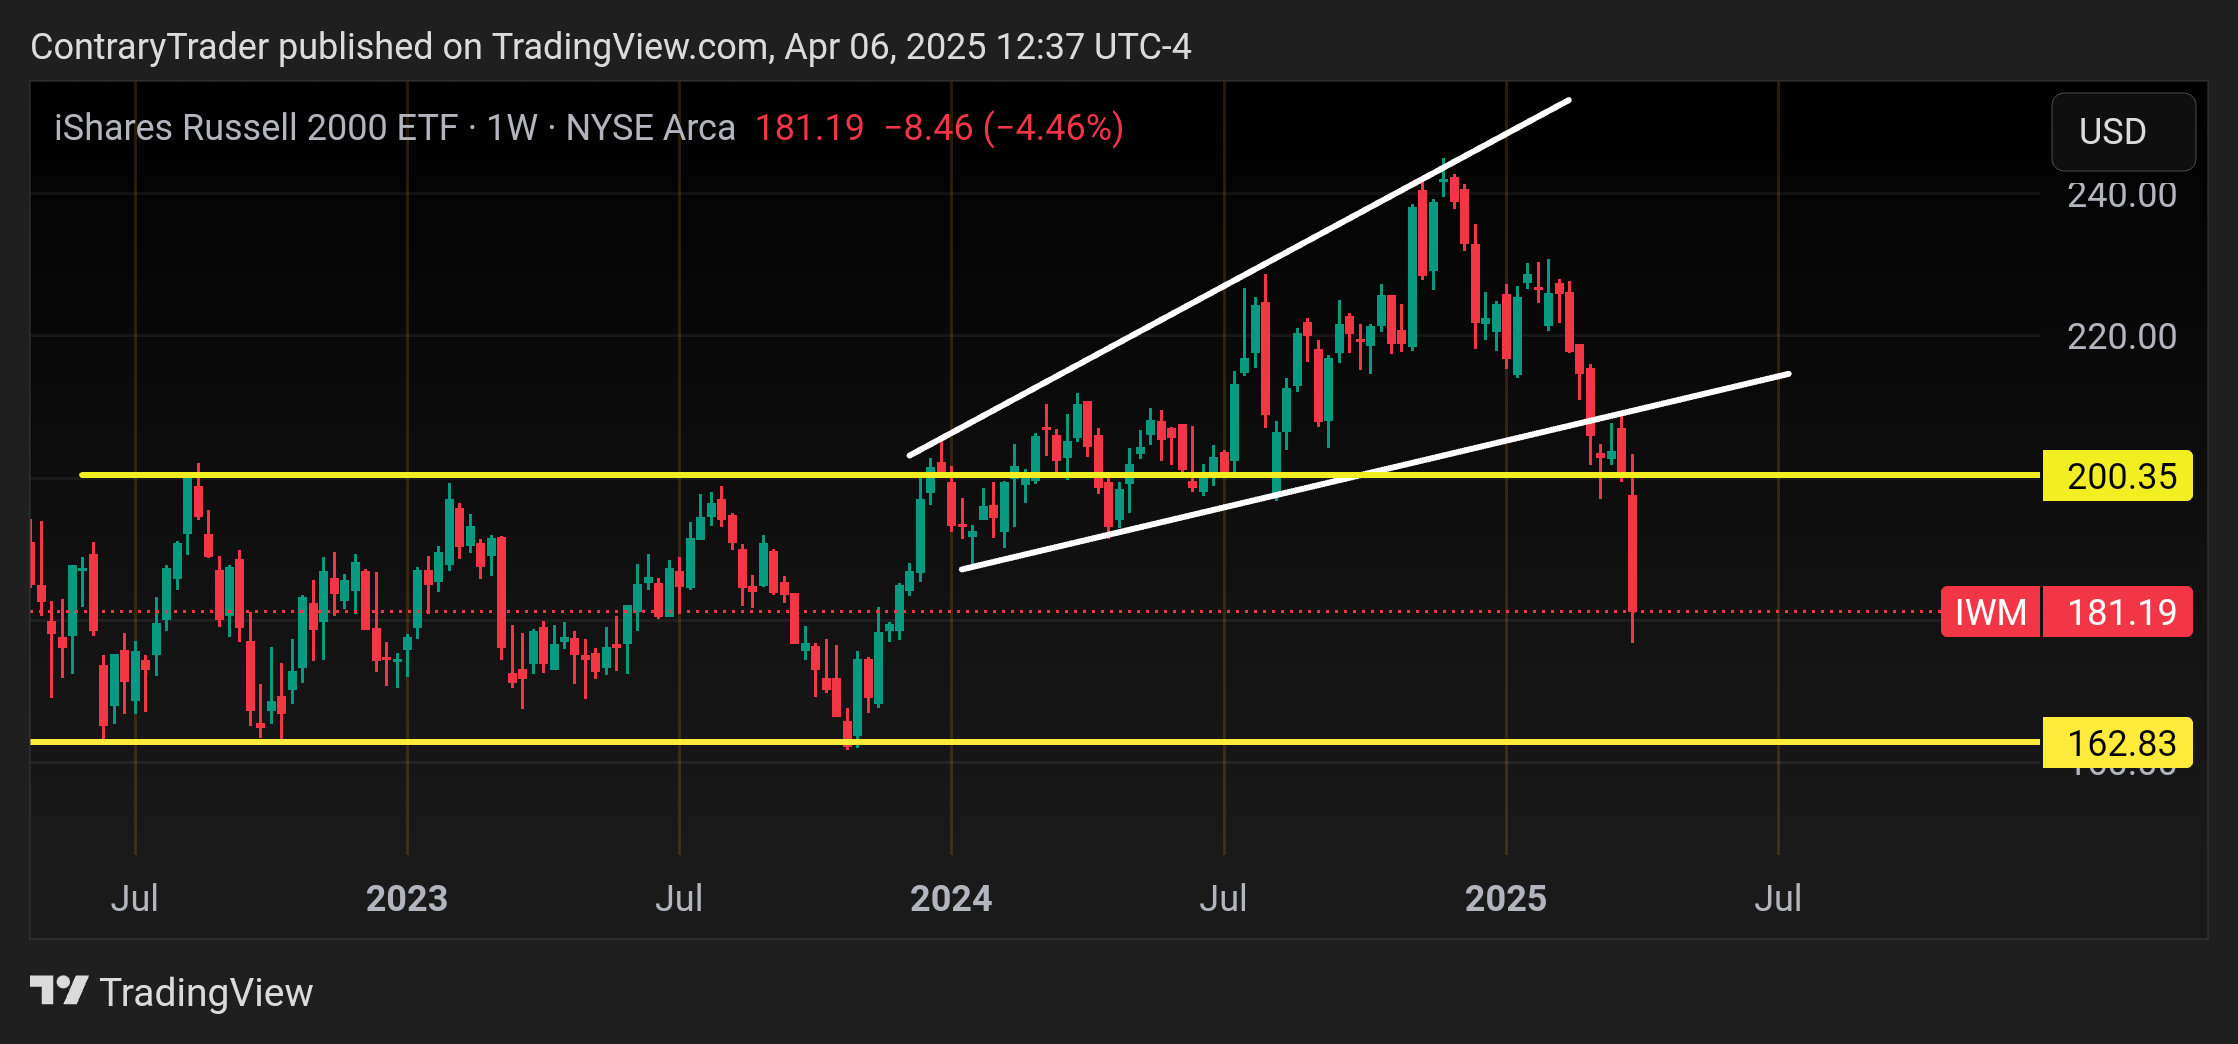
Task: Click the iShares Russell 2000 ETF title
Action: pyautogui.click(x=256, y=128)
